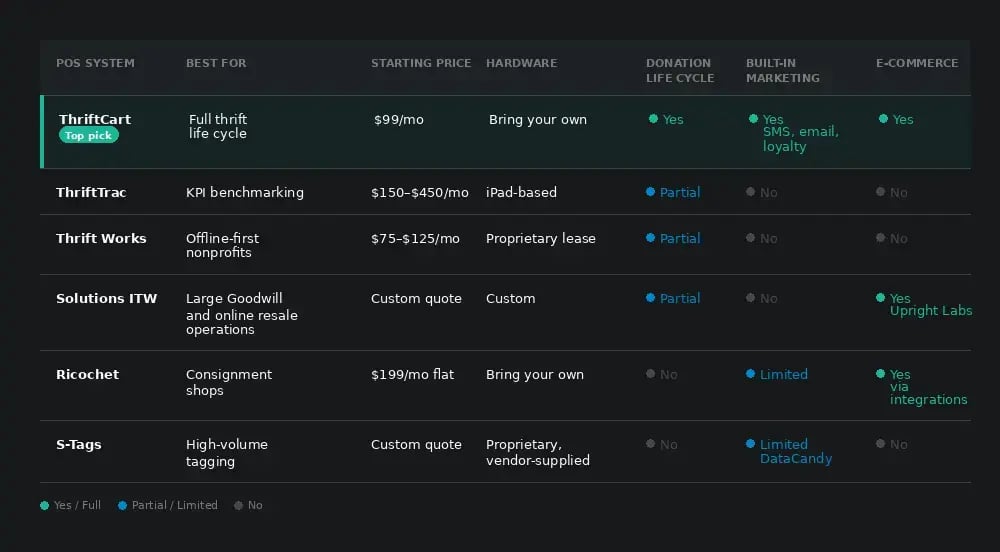Click Thrift Works' gray marketing No dot
The height and width of the screenshot is (552, 1000).
pyautogui.click(x=751, y=238)
